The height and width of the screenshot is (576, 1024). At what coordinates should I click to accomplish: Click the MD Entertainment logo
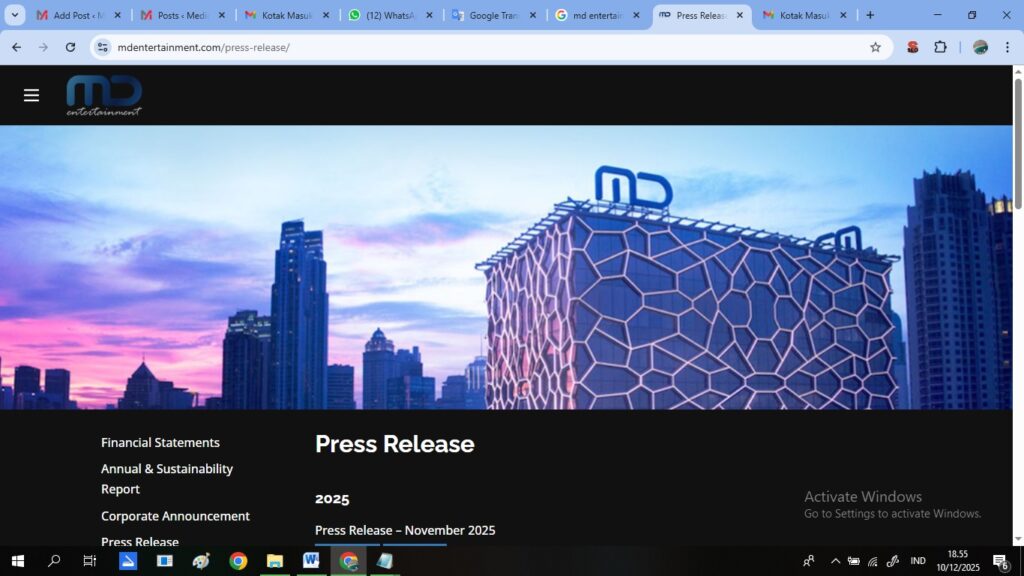click(104, 95)
